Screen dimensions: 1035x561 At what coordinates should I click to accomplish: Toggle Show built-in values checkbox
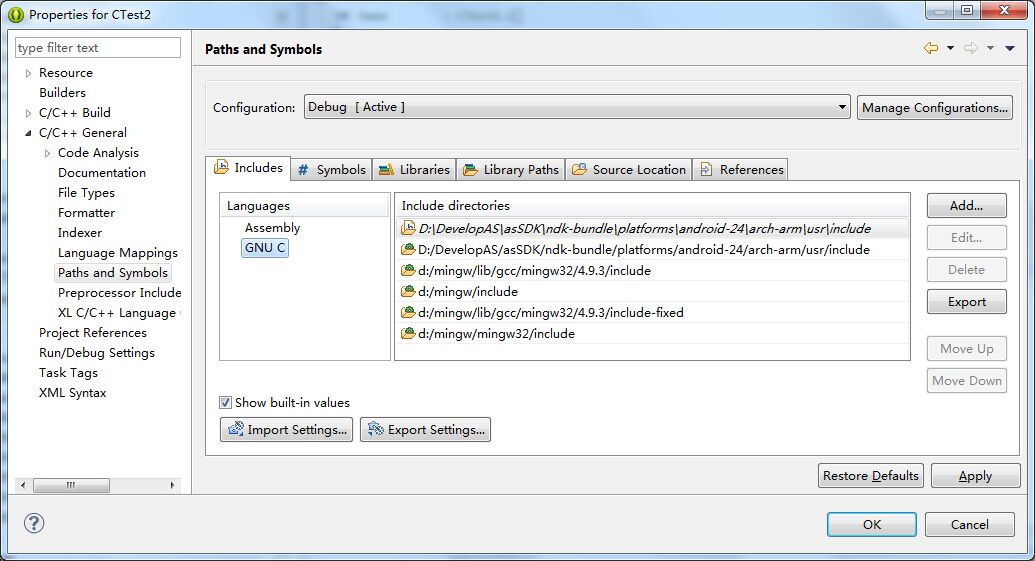tap(226, 403)
